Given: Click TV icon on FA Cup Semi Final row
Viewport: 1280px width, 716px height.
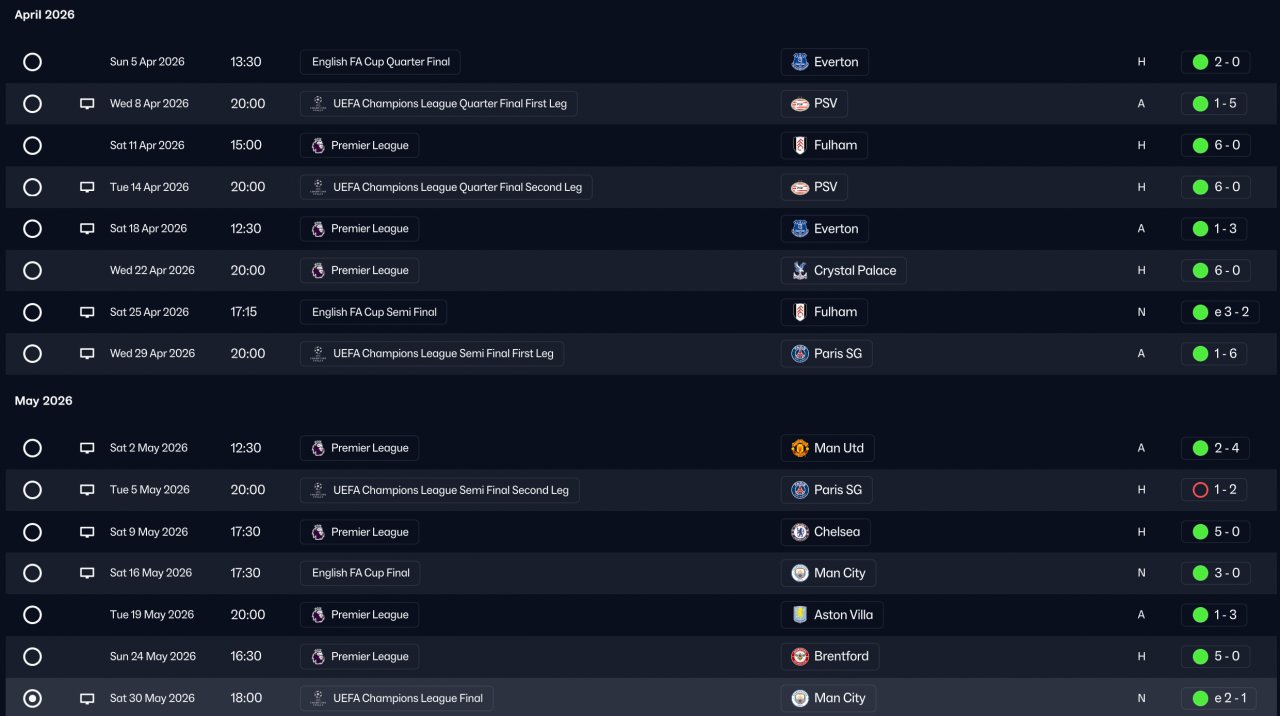Looking at the screenshot, I should coord(87,312).
